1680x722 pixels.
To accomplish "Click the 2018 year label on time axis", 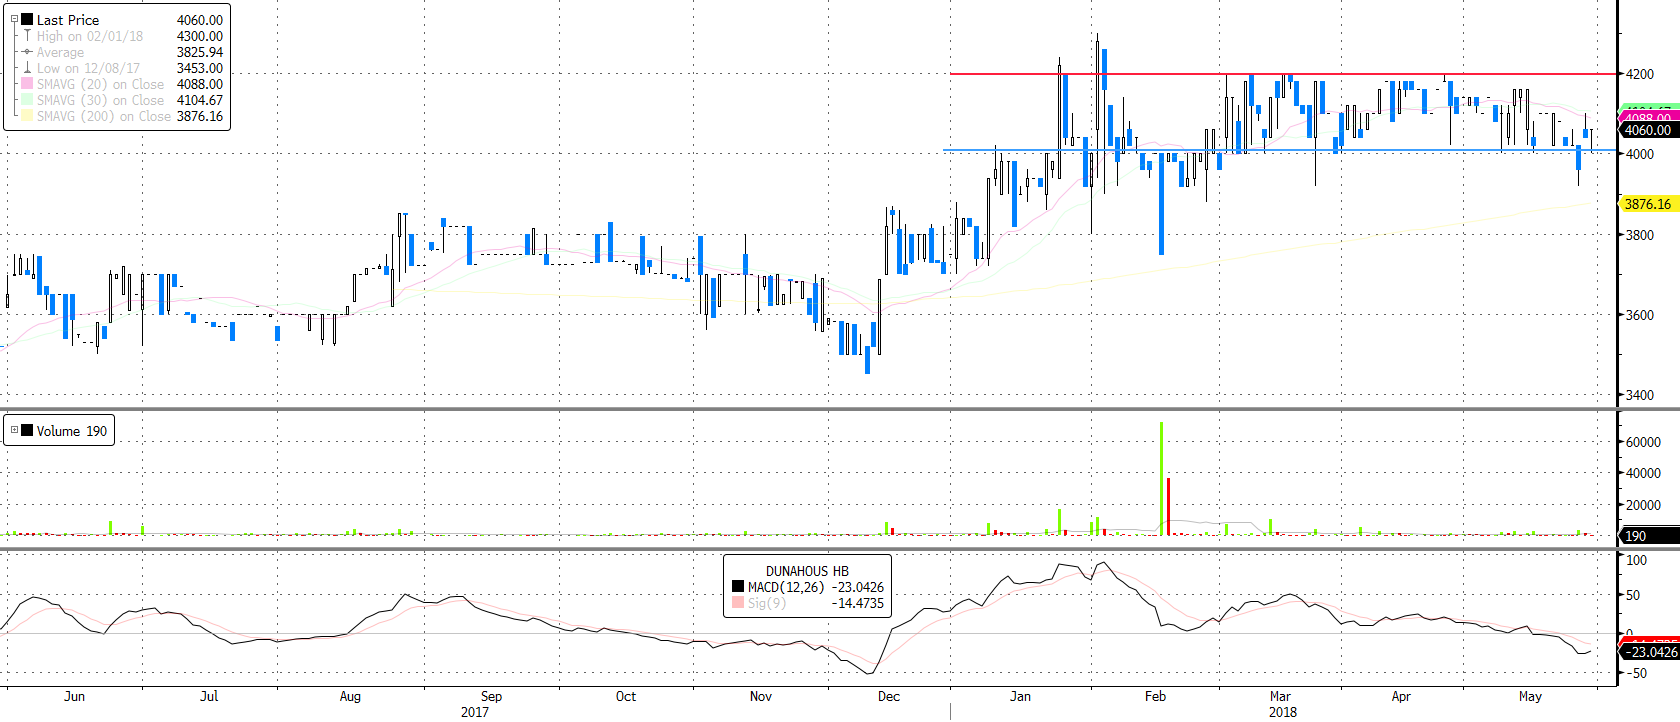I will pos(1283,712).
